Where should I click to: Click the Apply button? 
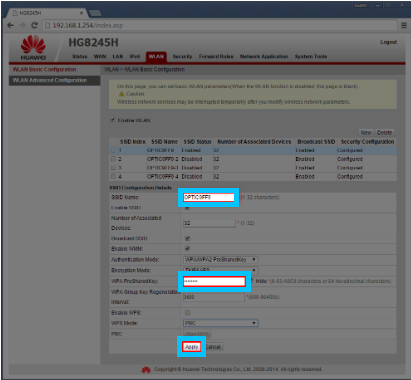pyautogui.click(x=192, y=347)
